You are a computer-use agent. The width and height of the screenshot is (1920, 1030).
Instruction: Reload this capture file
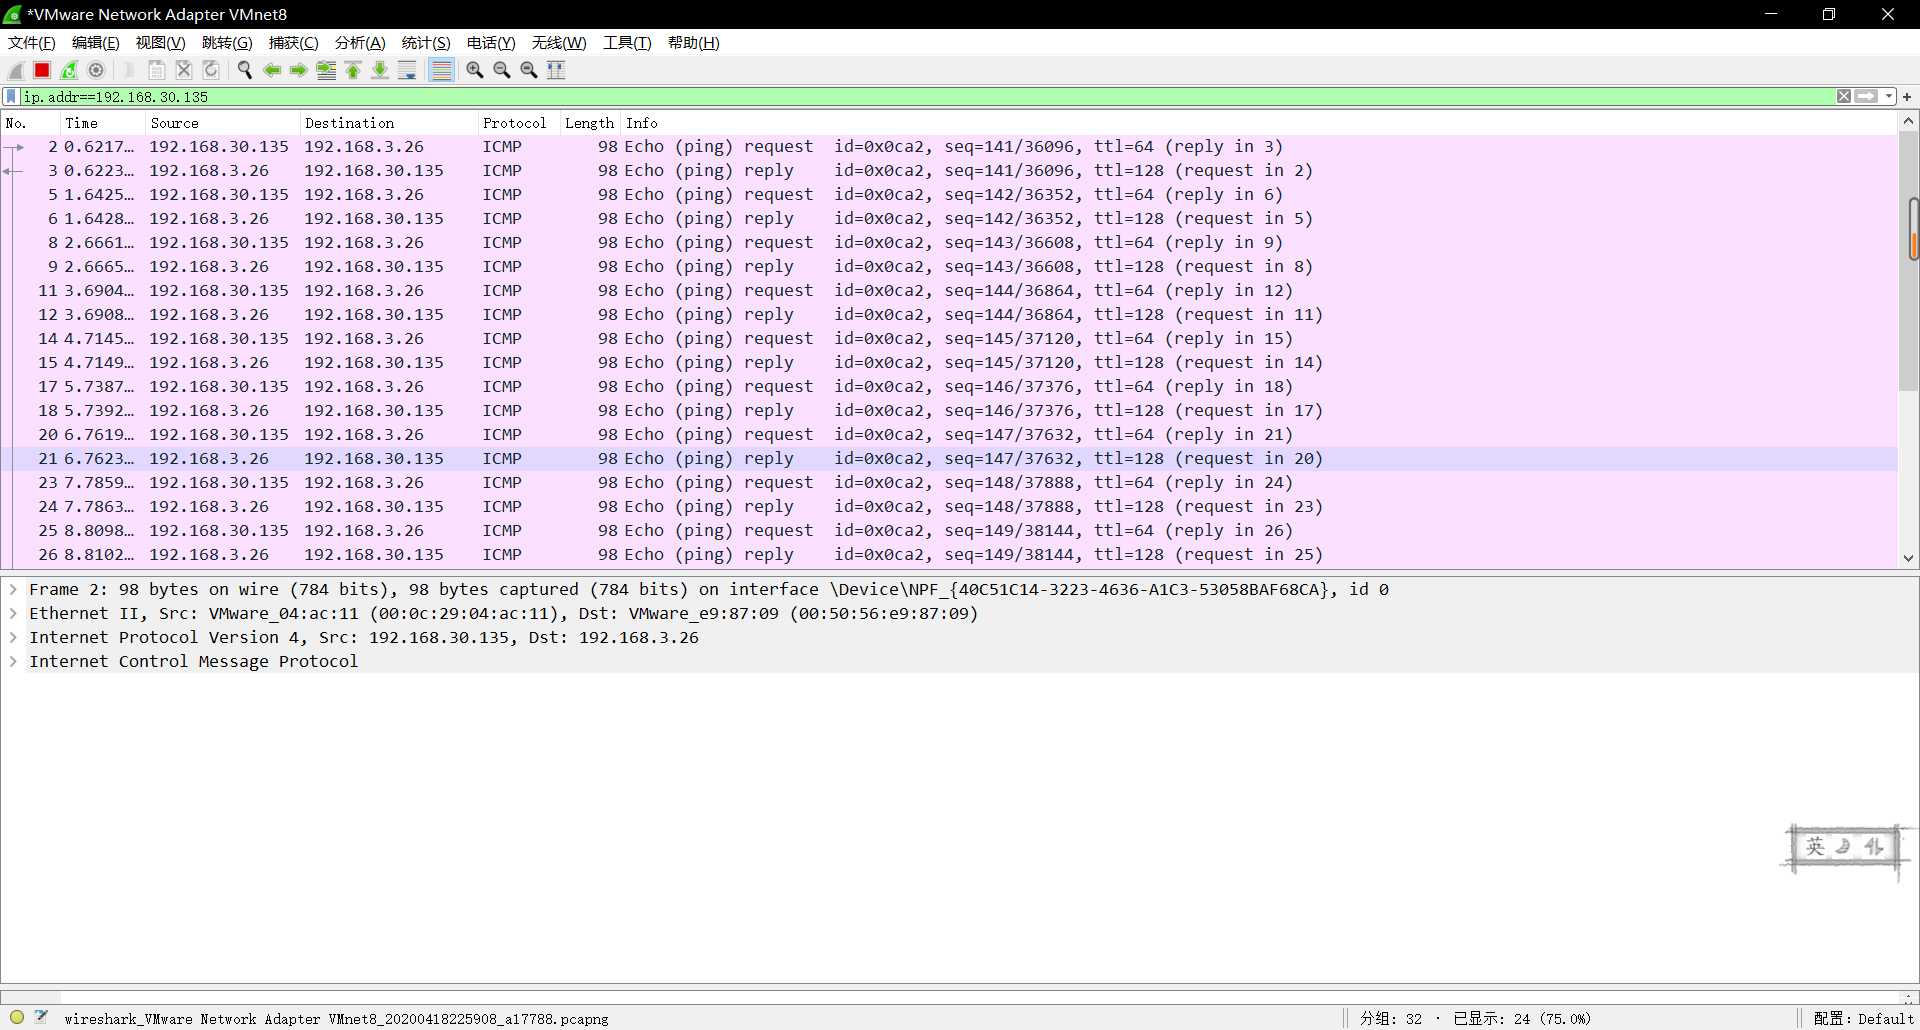211,70
